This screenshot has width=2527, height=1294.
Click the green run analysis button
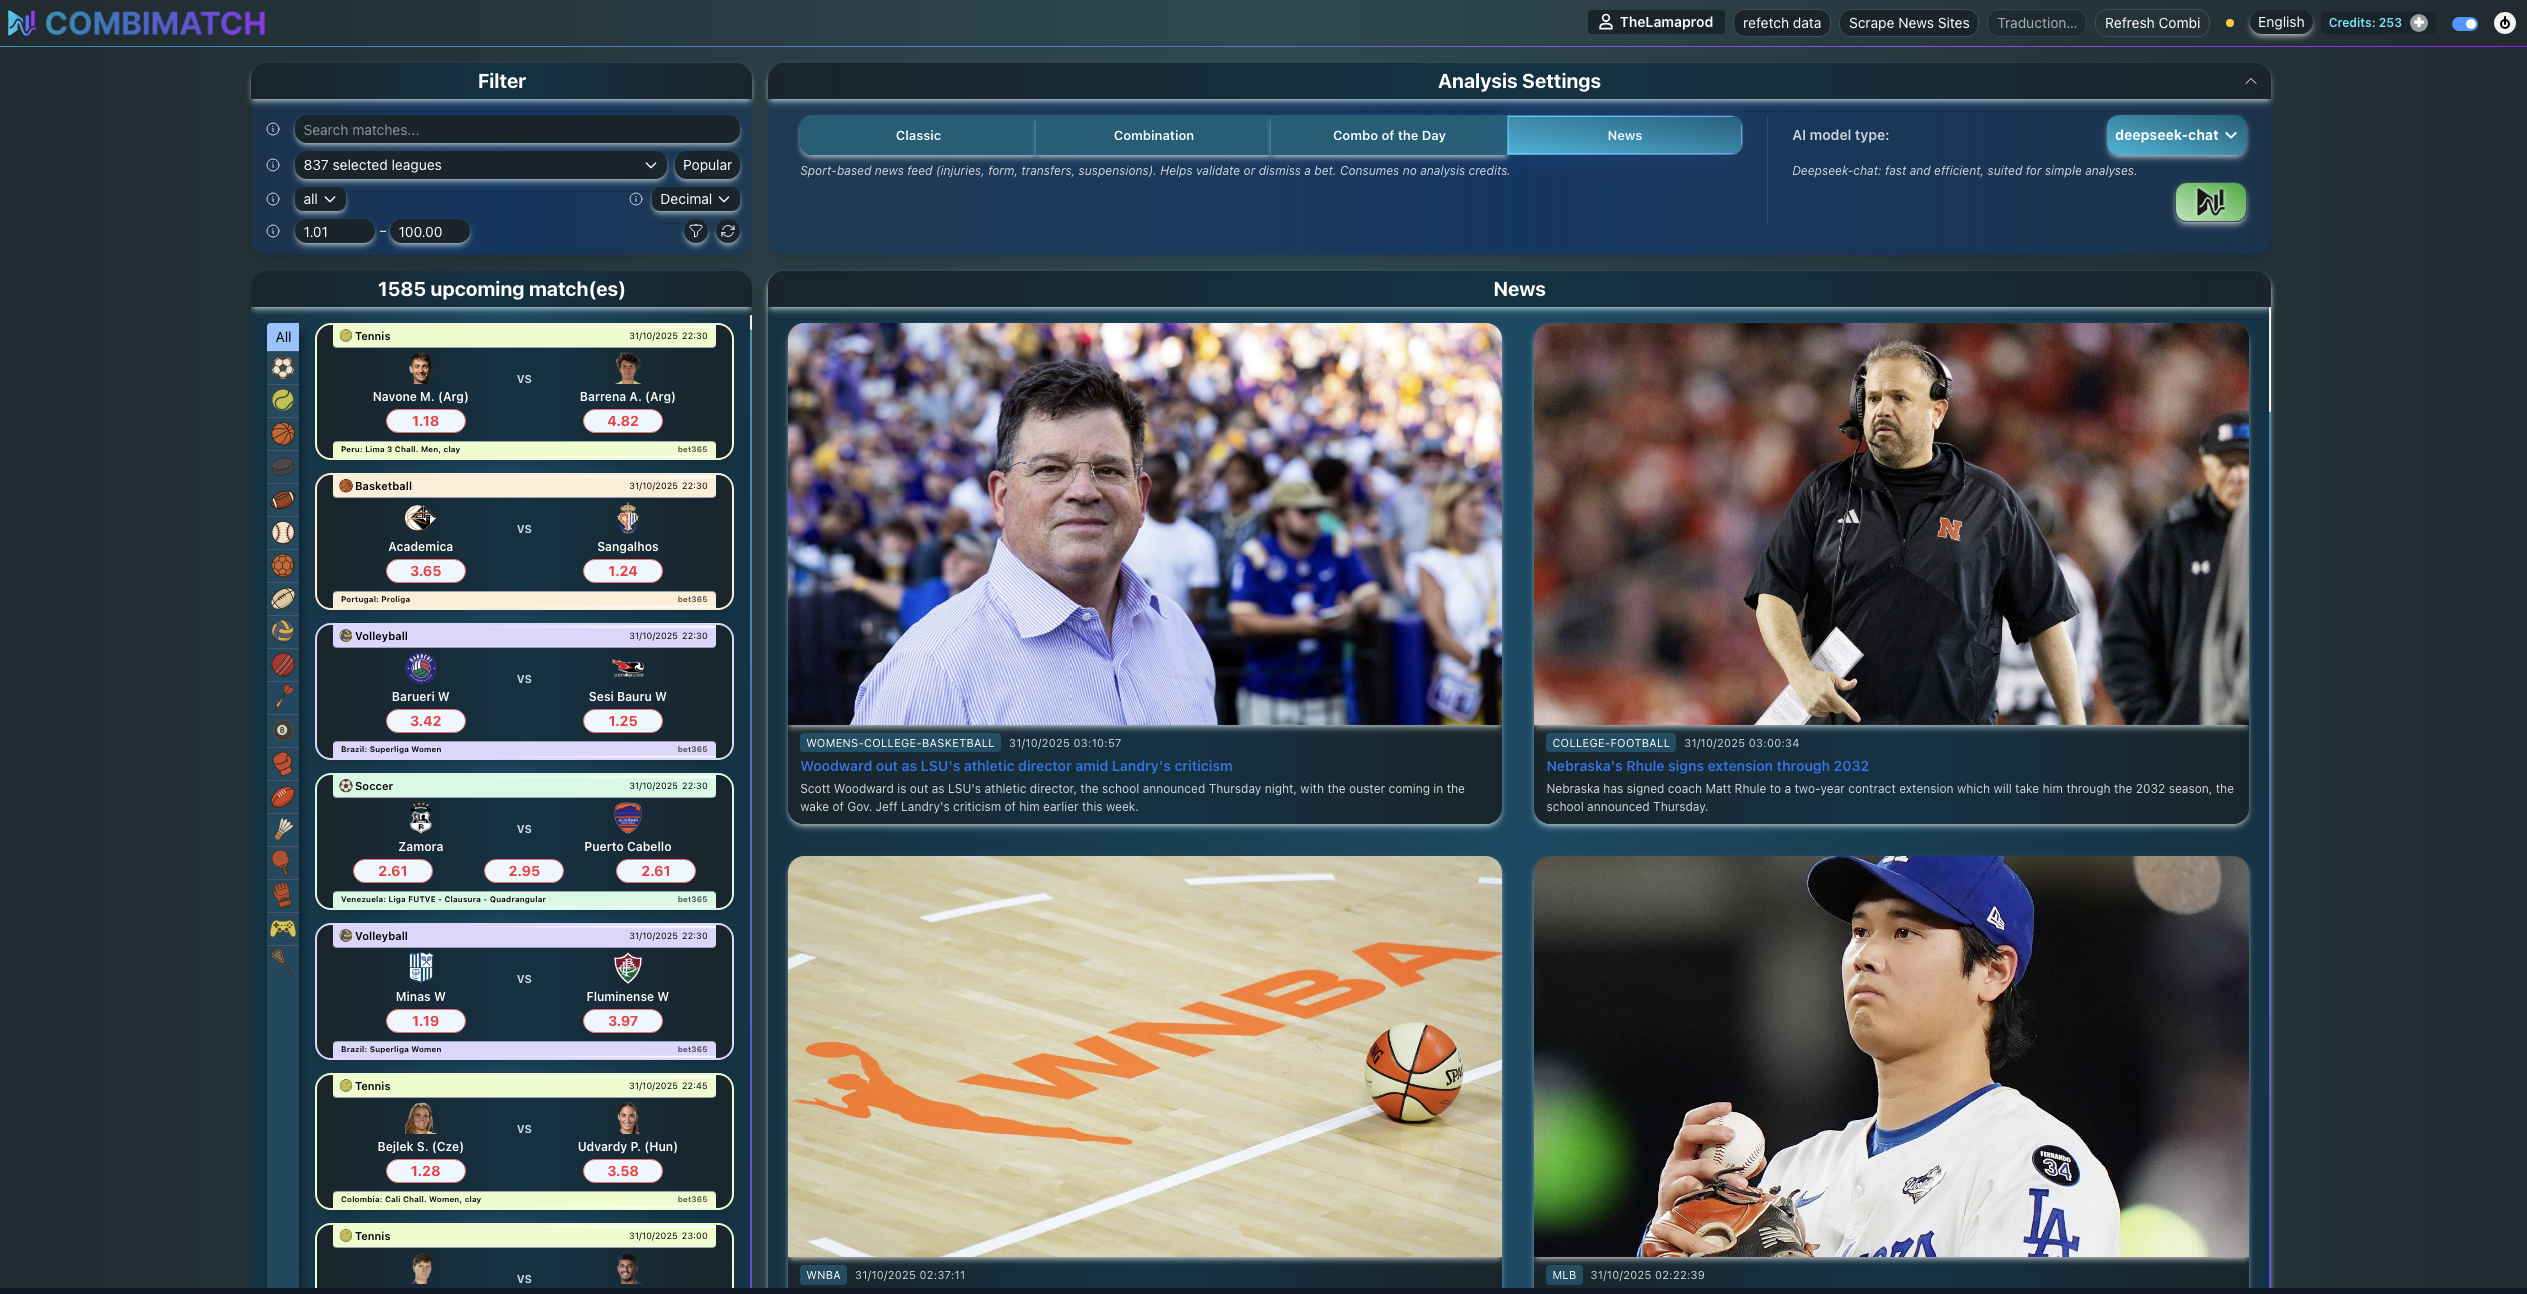(2210, 202)
